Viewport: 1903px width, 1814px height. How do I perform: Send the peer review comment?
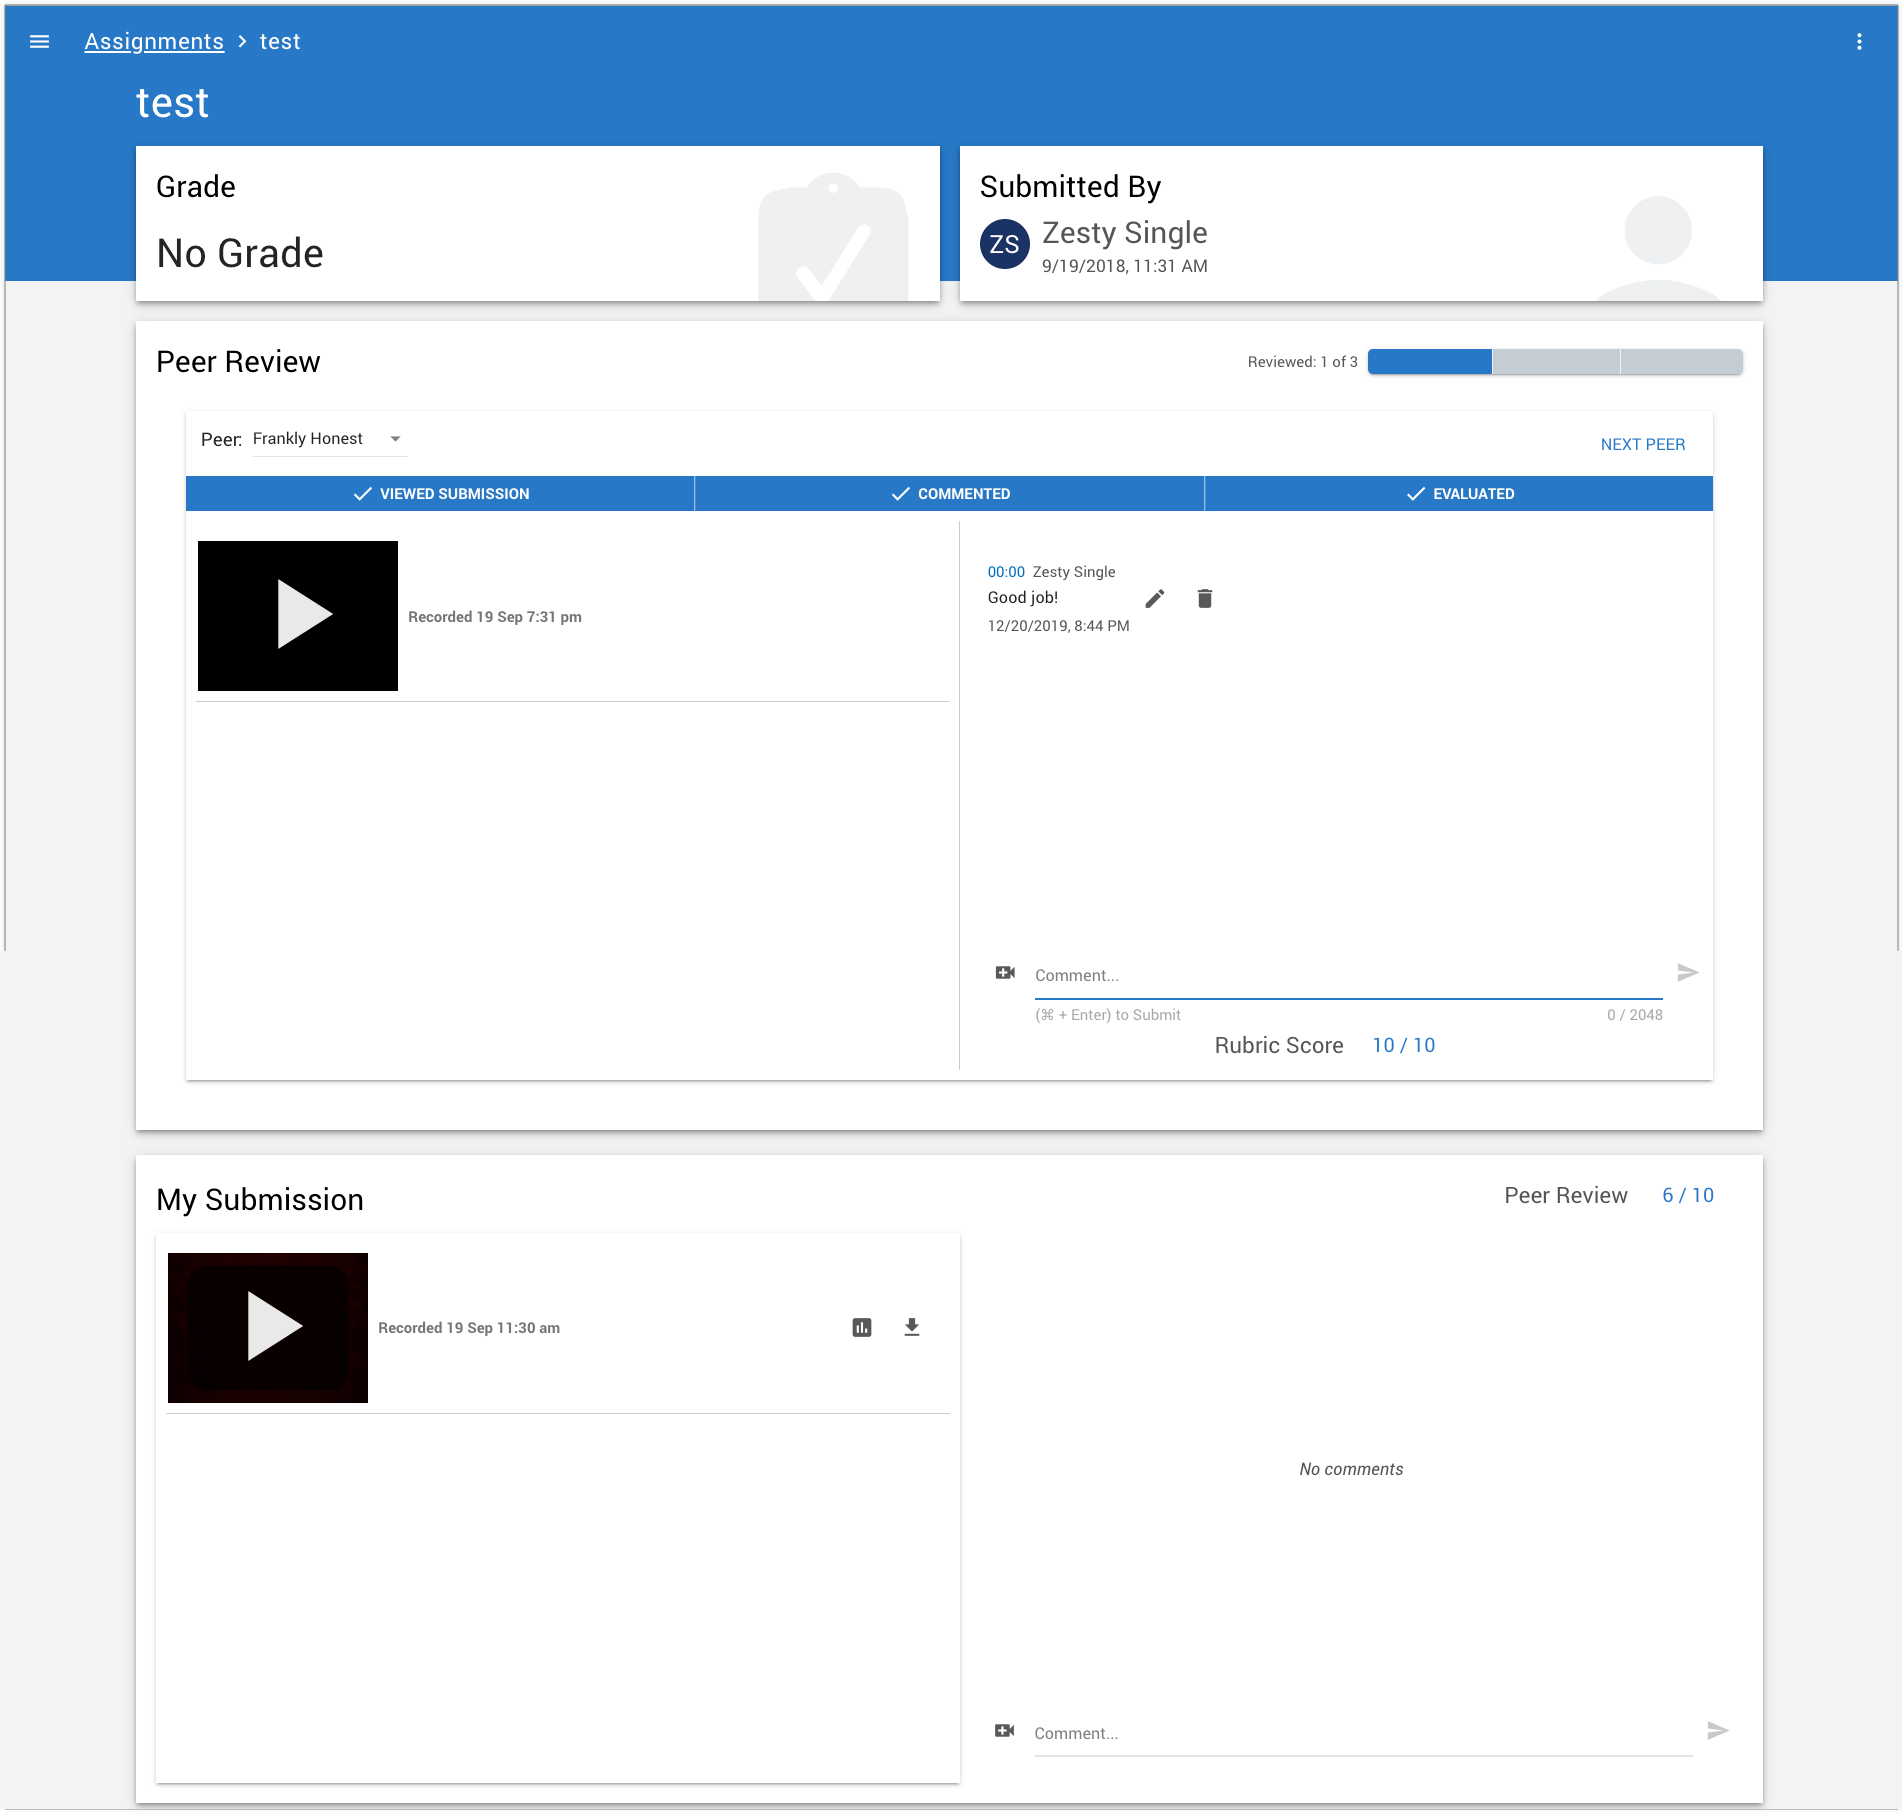[1687, 973]
